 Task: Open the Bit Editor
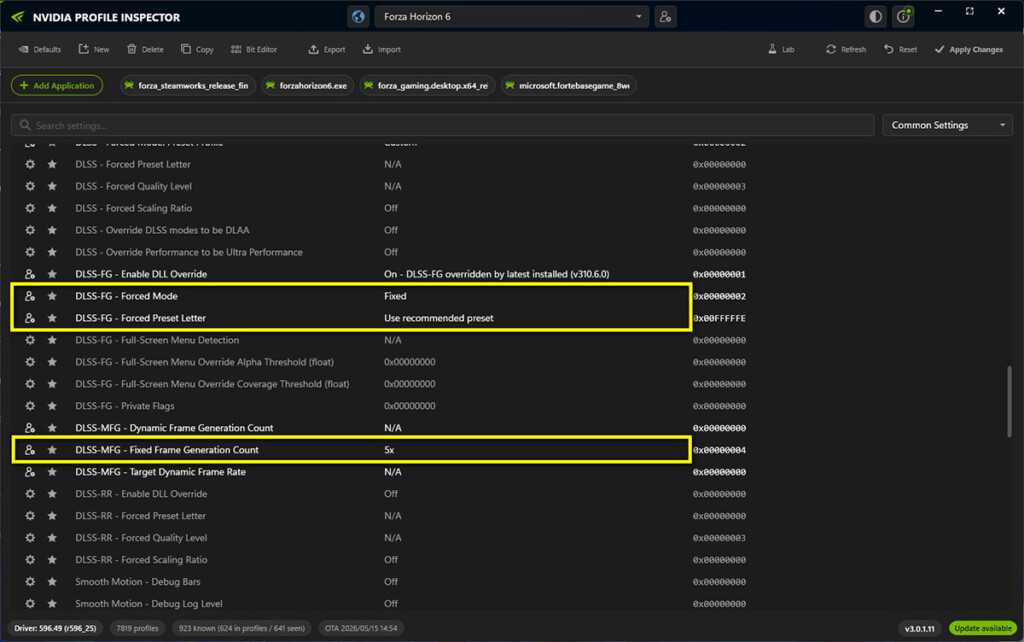click(254, 50)
